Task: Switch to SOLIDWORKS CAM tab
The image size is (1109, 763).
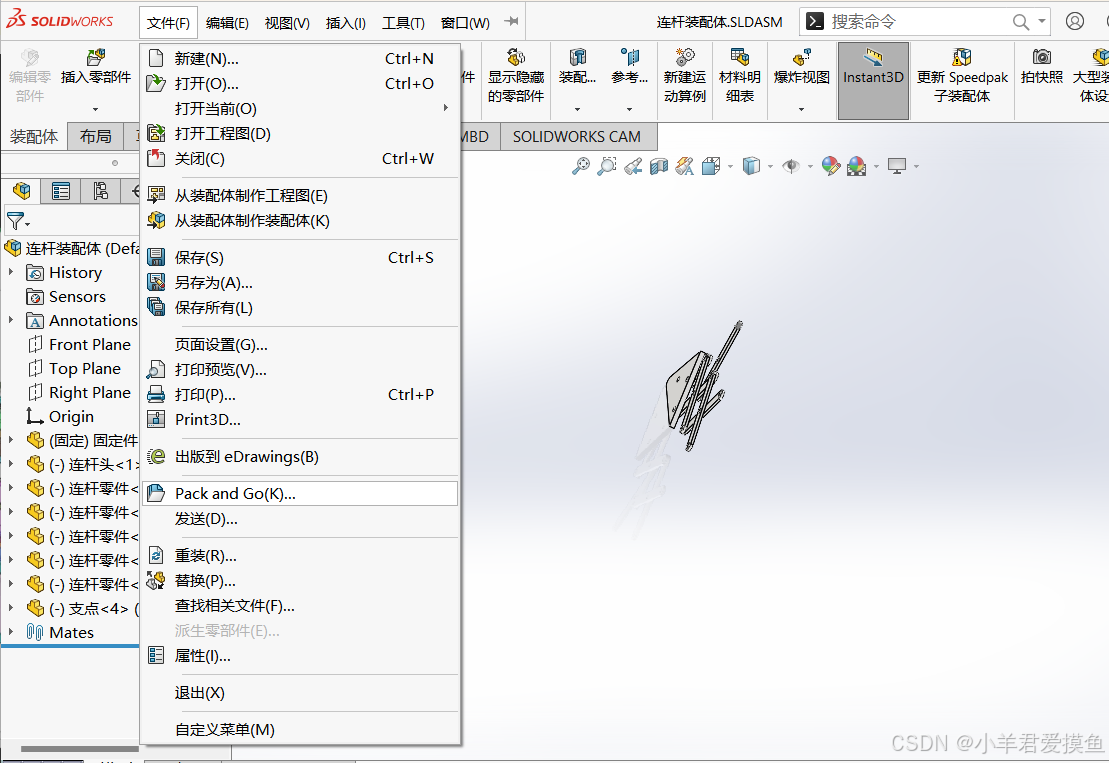Action: [577, 136]
